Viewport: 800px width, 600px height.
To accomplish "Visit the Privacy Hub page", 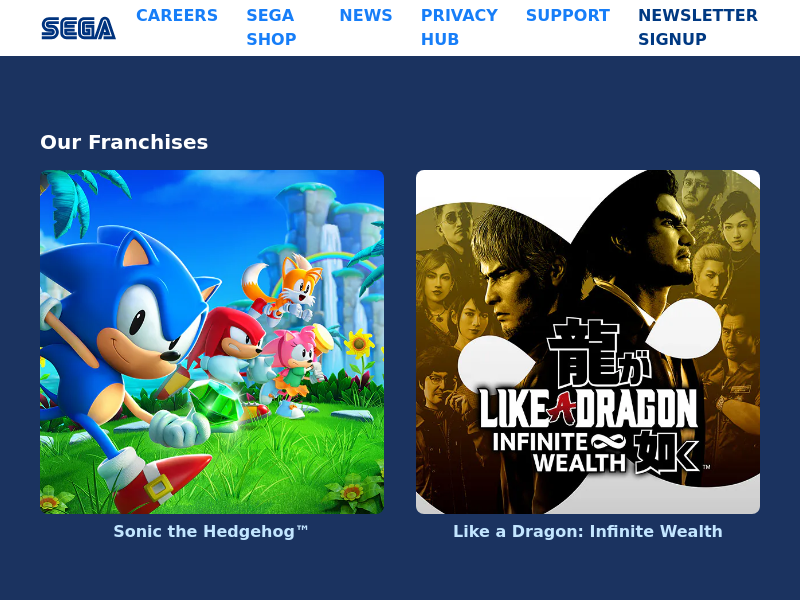I will pos(459,27).
